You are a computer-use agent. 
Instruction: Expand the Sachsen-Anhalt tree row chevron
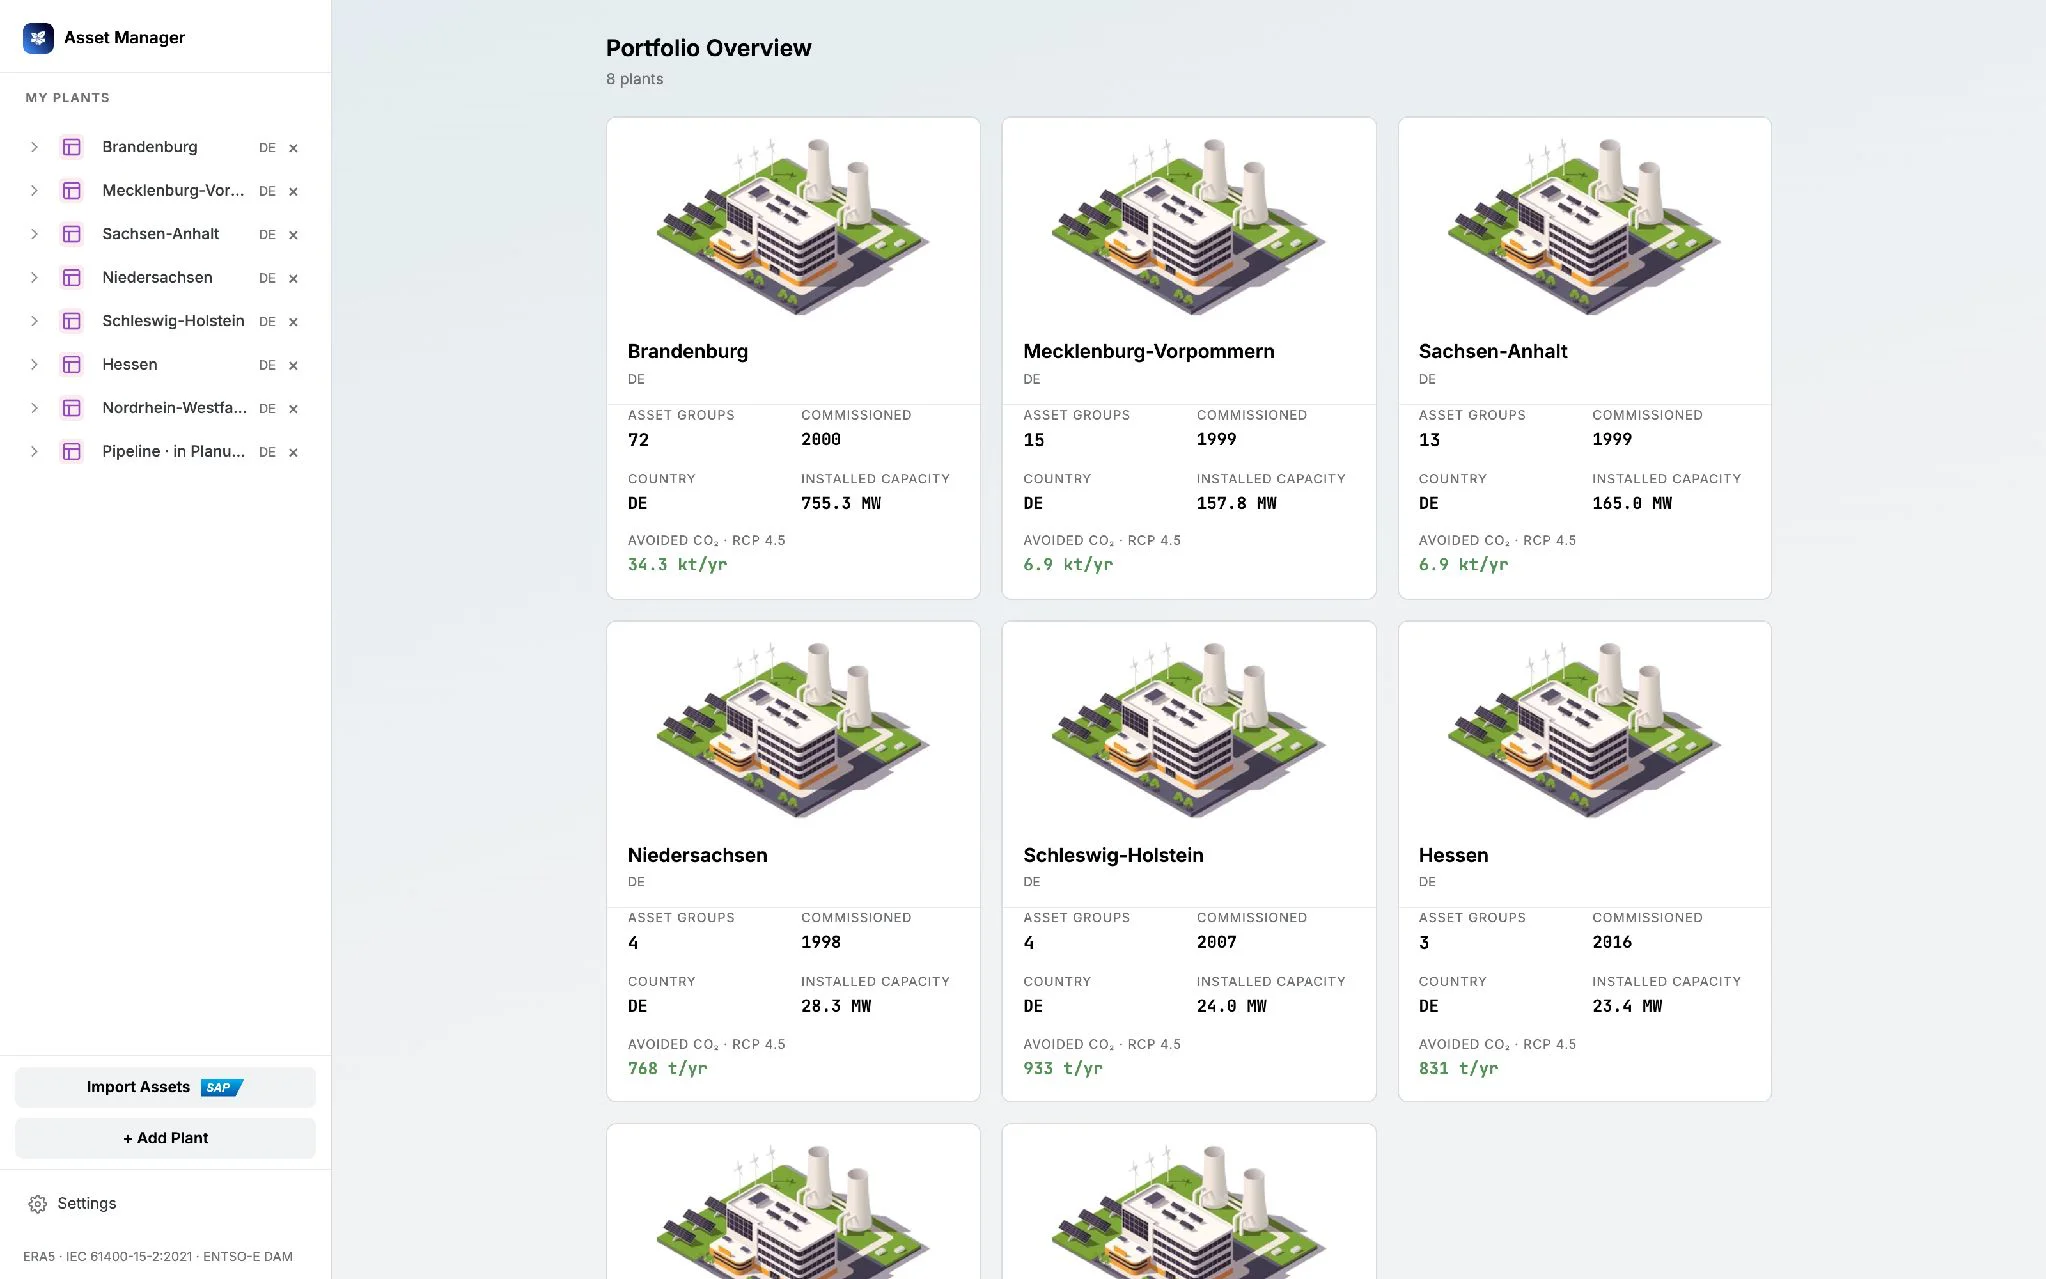[34, 234]
